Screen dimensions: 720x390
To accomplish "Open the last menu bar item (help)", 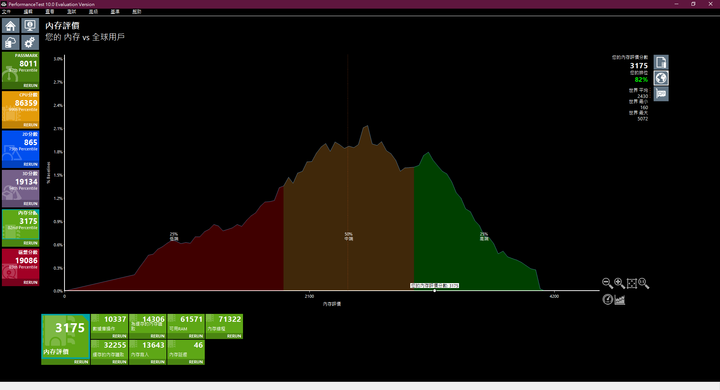I will (x=136, y=11).
